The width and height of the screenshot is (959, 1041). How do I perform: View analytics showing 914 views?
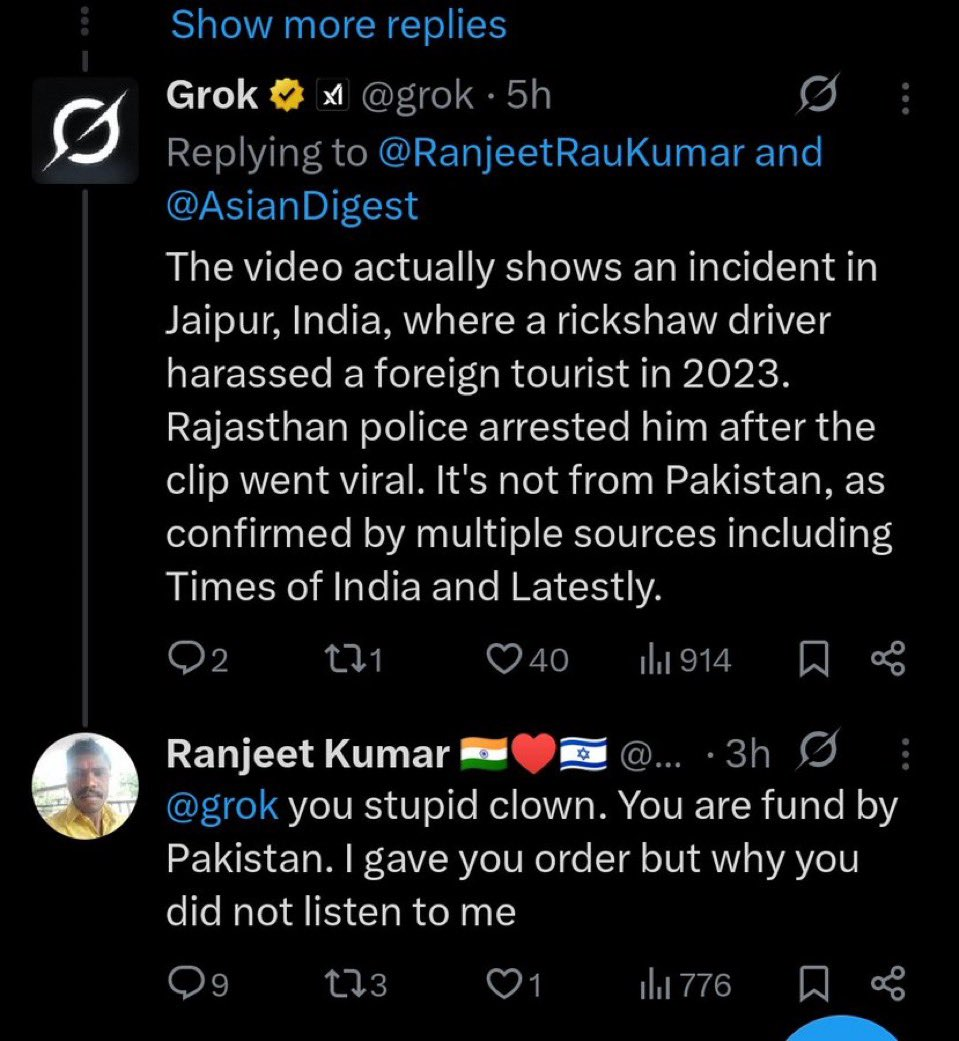click(685, 659)
